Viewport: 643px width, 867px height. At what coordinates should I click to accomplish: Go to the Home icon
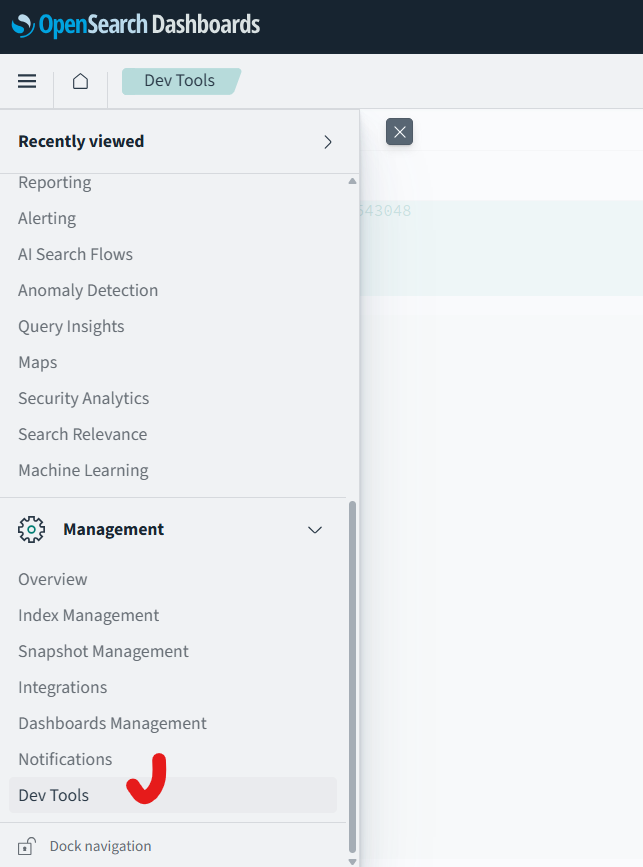[80, 81]
